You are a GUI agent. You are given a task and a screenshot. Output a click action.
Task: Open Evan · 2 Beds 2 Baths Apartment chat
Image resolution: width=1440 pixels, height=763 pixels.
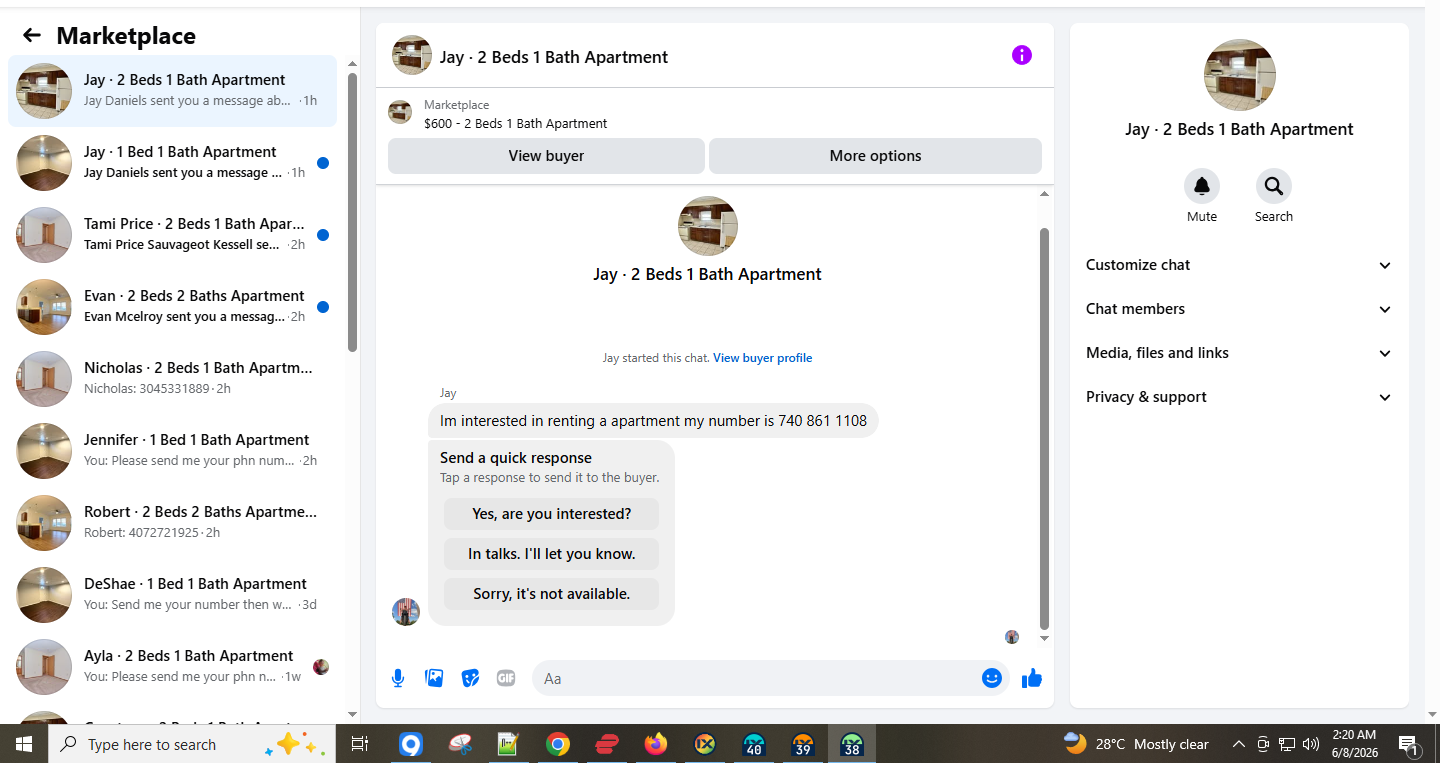coord(172,307)
